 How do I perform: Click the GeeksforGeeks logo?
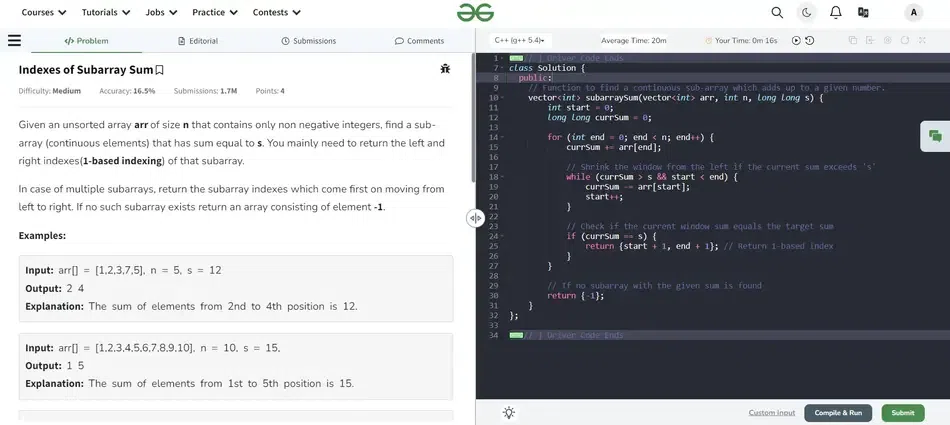[x=475, y=12]
